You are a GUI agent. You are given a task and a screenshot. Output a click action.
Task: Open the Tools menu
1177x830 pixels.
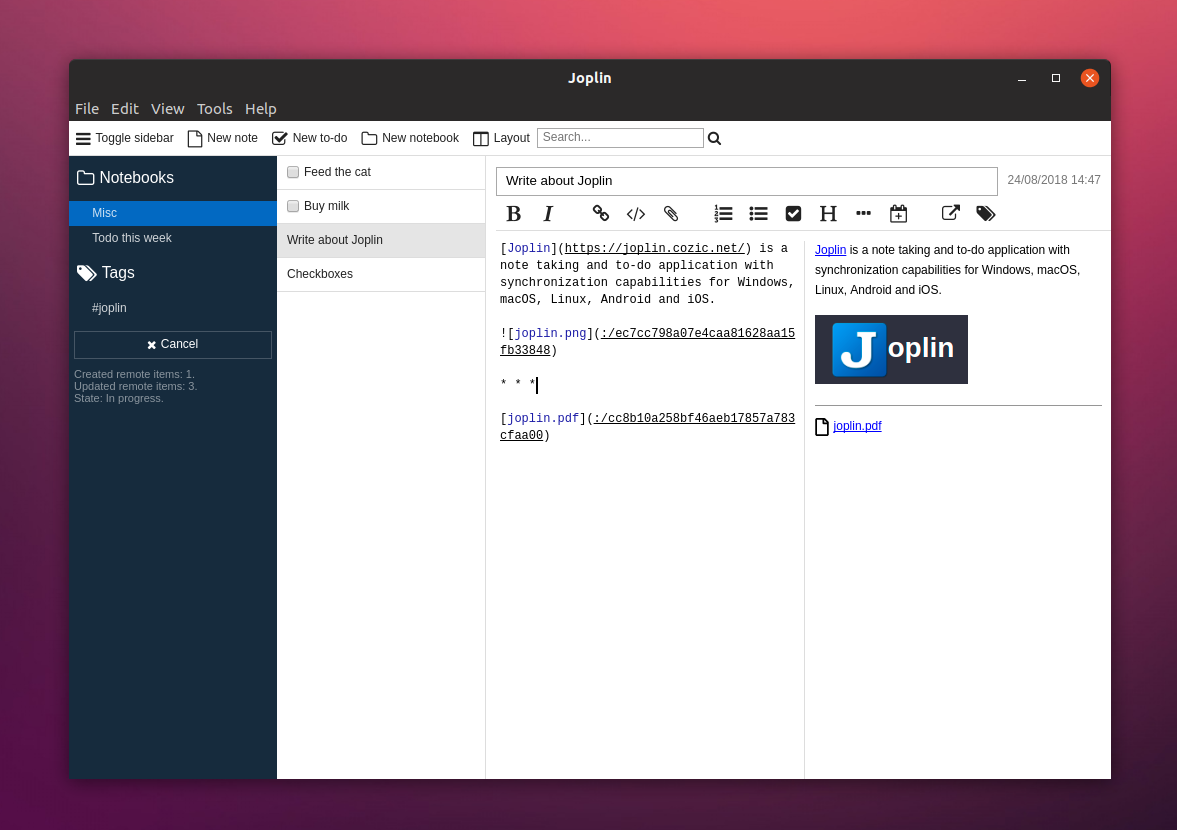(x=214, y=109)
